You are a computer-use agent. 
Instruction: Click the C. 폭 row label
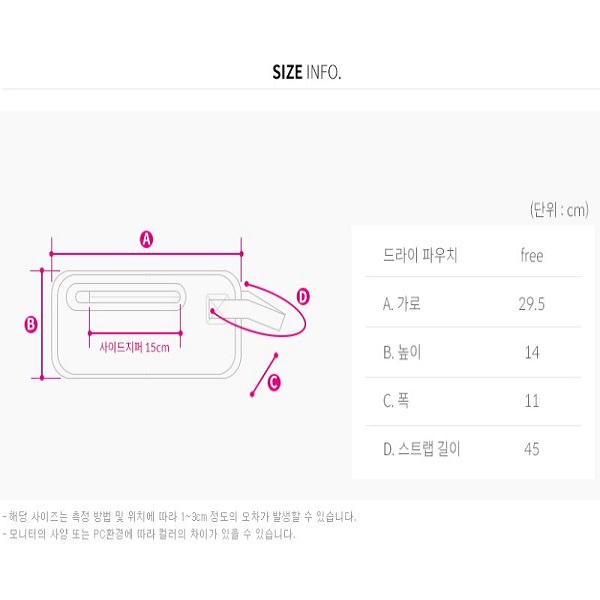tap(396, 401)
